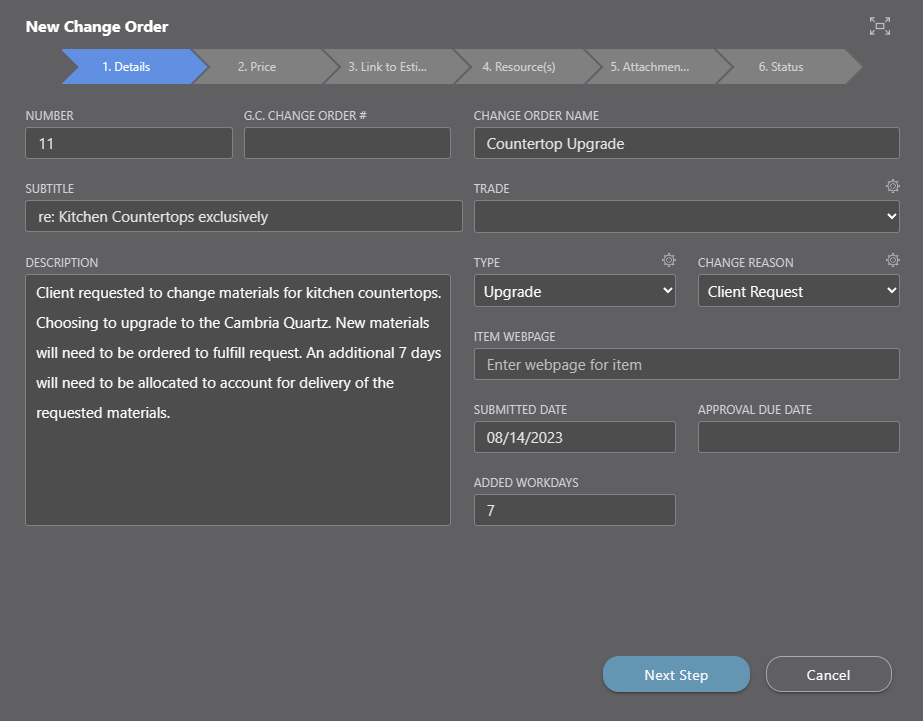Select the 1. Details step
The image size is (923, 721).
pos(126,67)
